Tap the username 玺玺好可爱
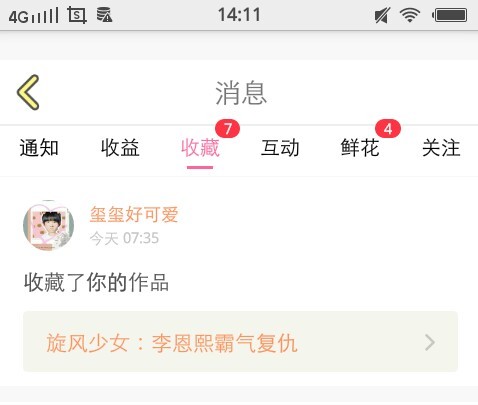478x405 pixels. tap(134, 214)
